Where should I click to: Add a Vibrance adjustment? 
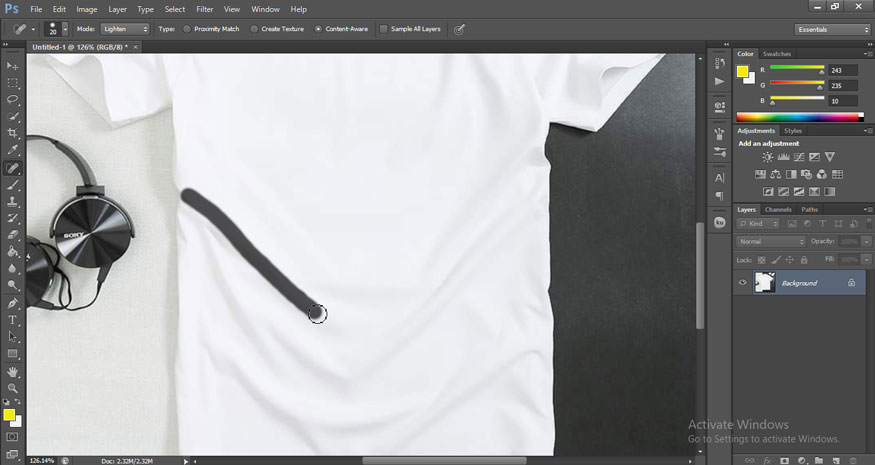tap(830, 157)
